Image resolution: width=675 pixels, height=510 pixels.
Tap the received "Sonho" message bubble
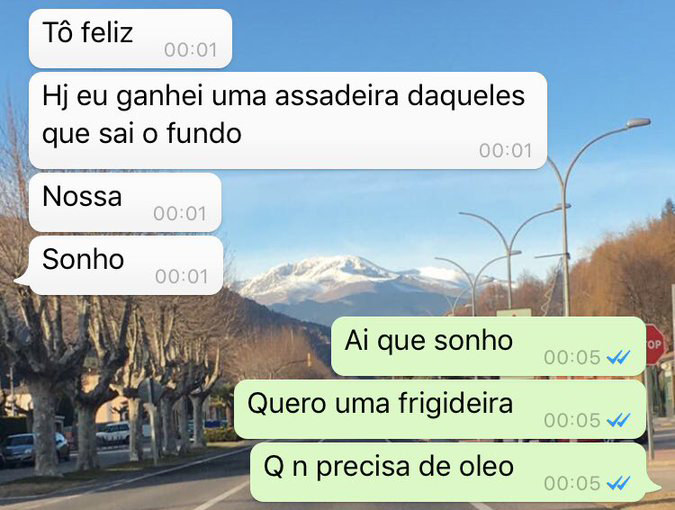(x=121, y=265)
